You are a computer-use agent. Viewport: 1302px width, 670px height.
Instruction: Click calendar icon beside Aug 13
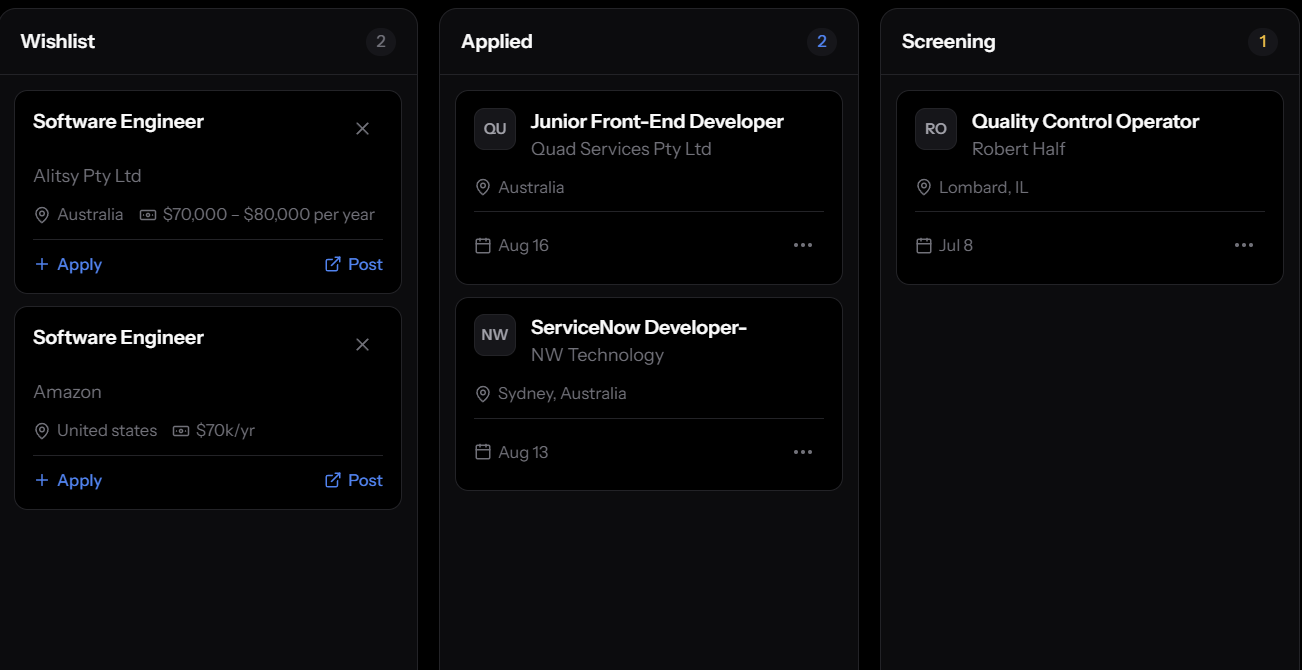pos(483,452)
